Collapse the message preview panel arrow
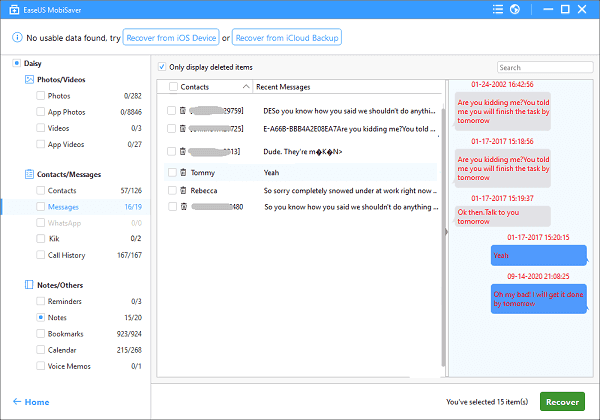 point(445,230)
